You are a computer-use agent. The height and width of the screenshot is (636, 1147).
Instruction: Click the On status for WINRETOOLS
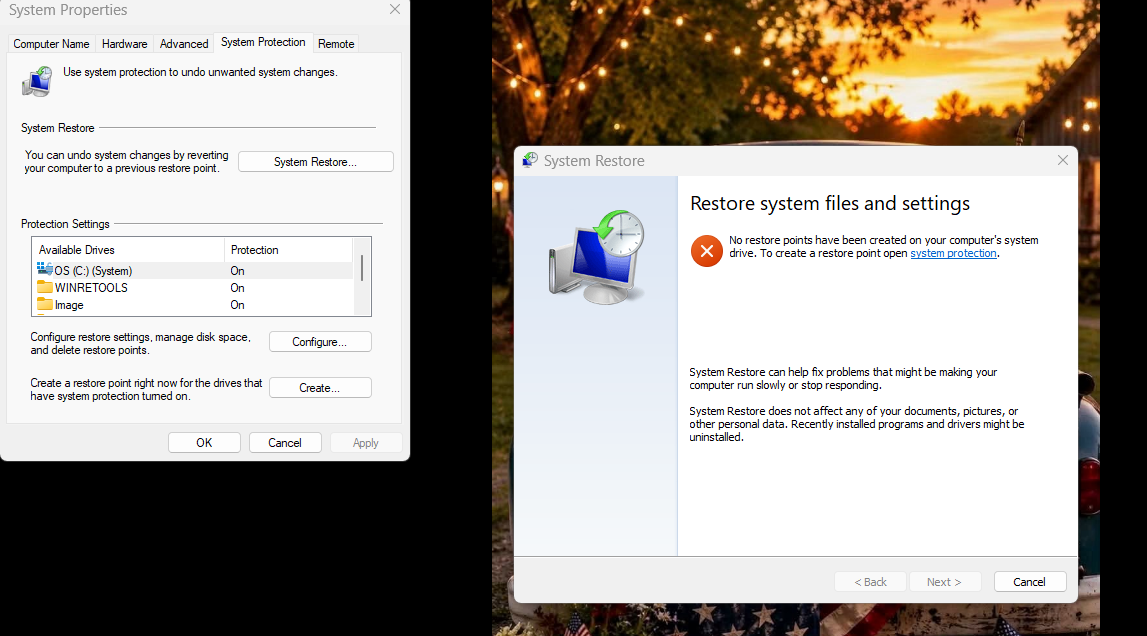click(x=238, y=288)
